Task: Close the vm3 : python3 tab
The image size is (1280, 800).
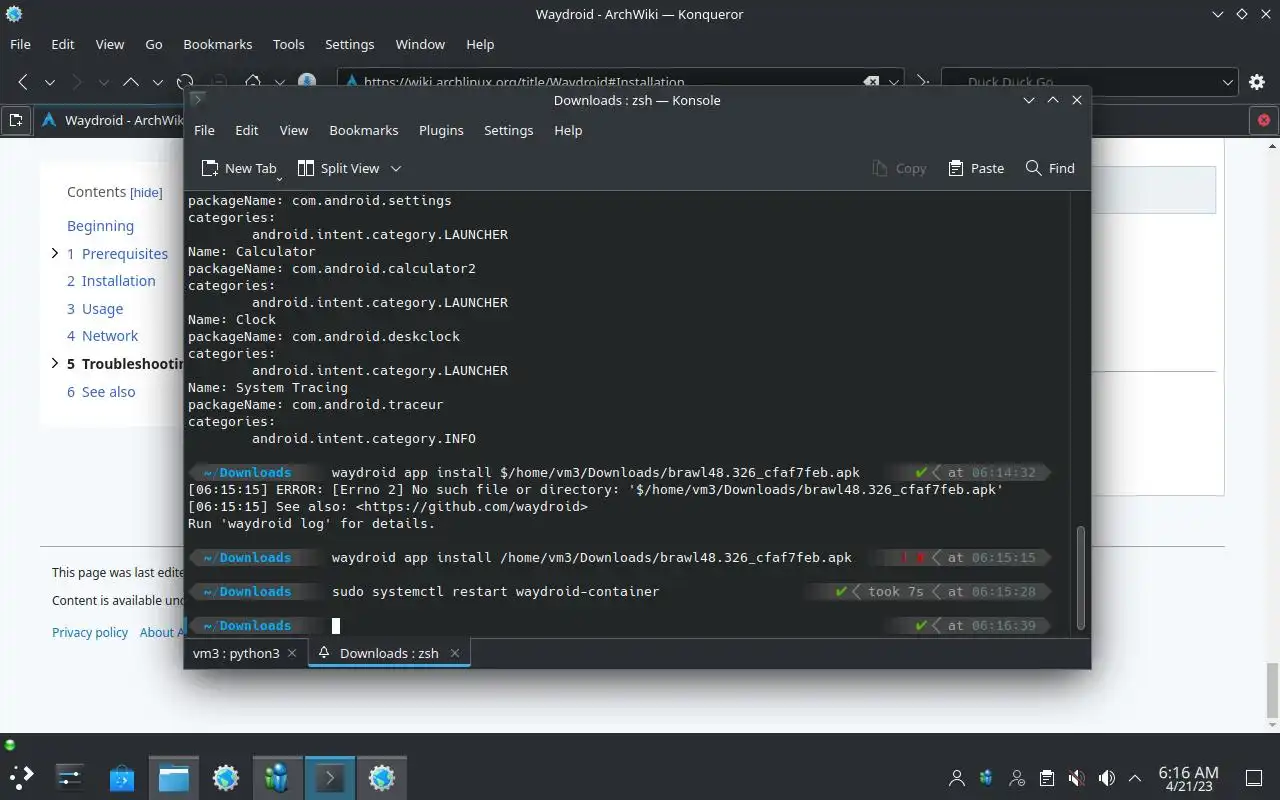Action: click(x=292, y=653)
